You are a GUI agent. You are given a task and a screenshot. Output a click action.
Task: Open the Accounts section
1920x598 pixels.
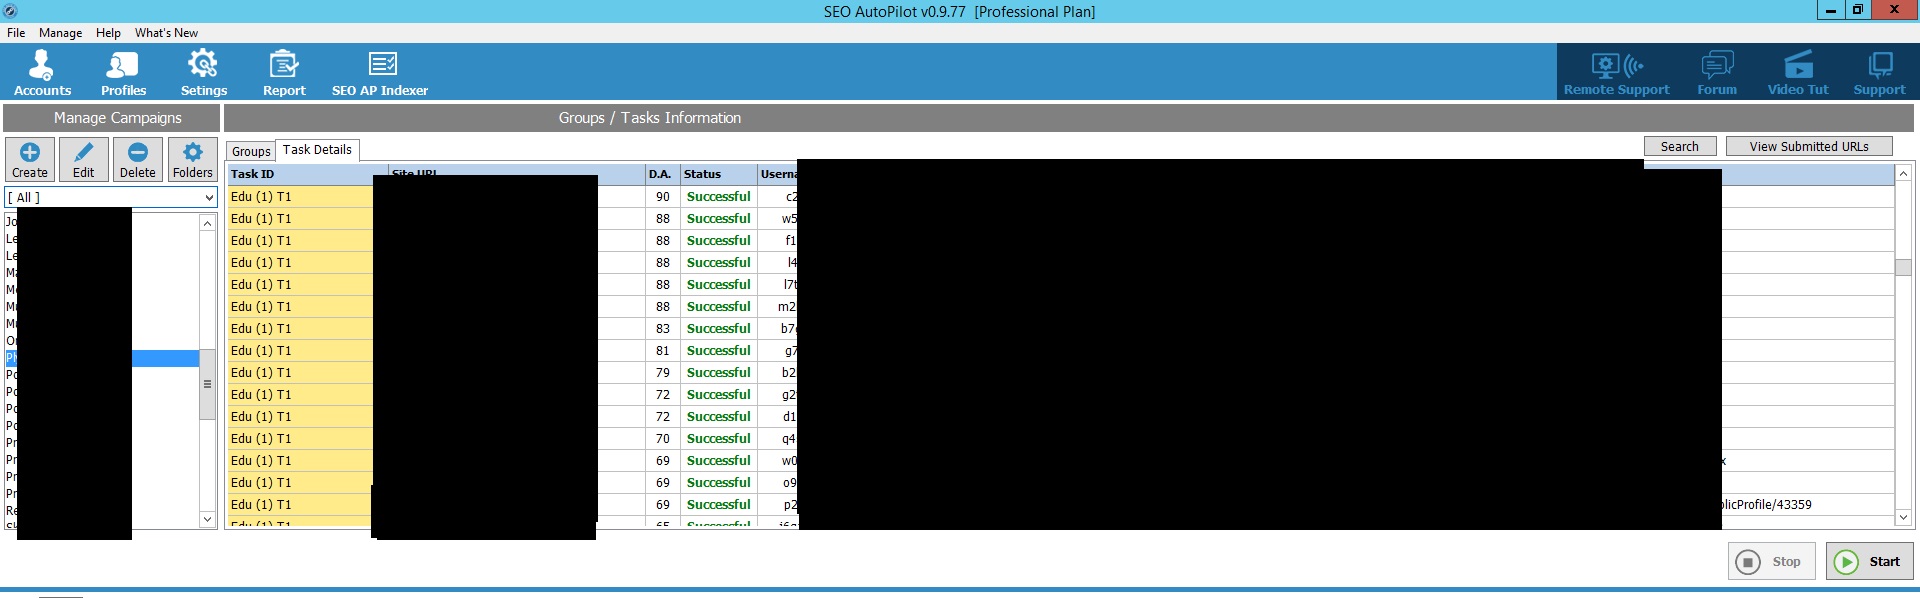pyautogui.click(x=42, y=72)
